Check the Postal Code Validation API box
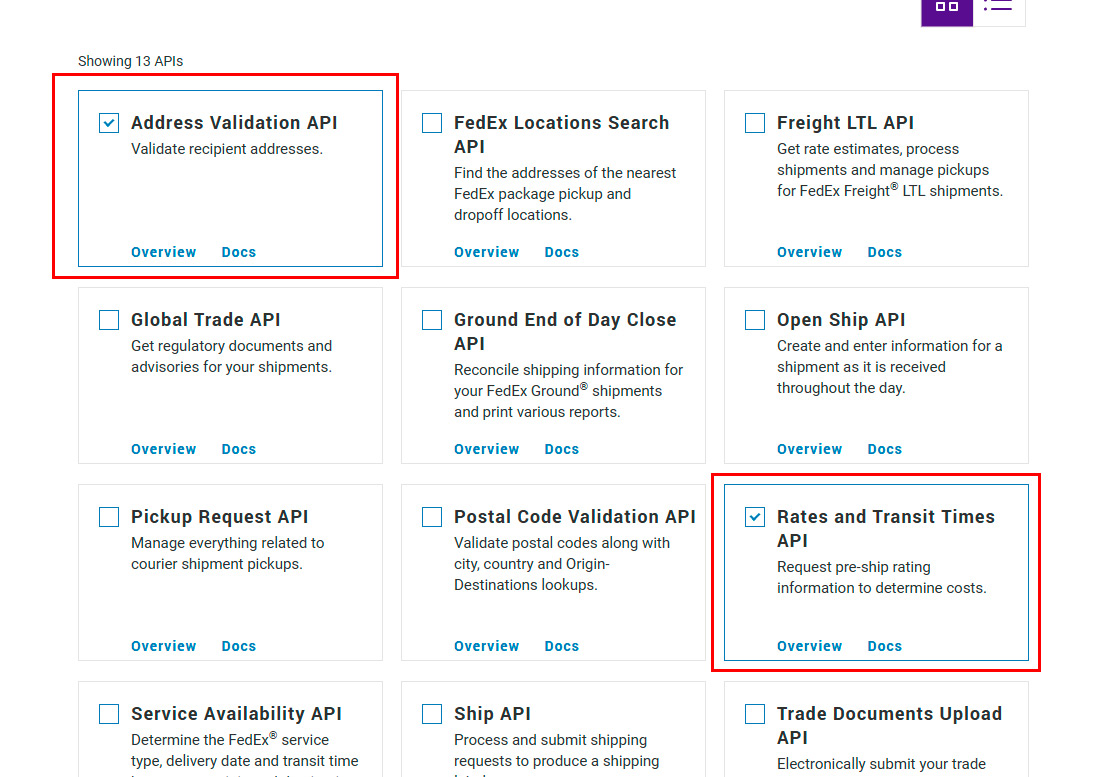 pyautogui.click(x=432, y=517)
